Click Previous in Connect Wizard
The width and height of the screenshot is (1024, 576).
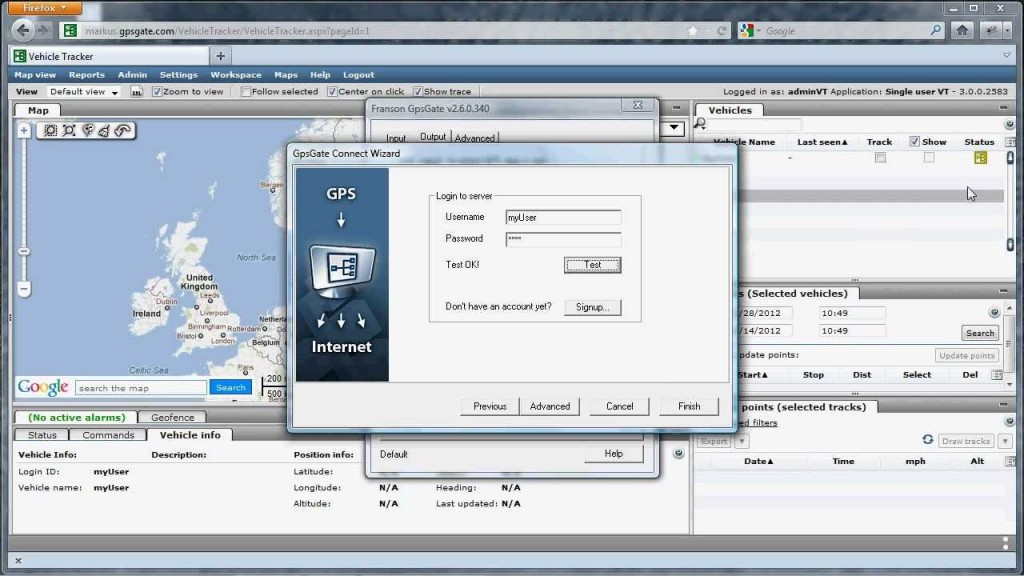click(x=489, y=406)
